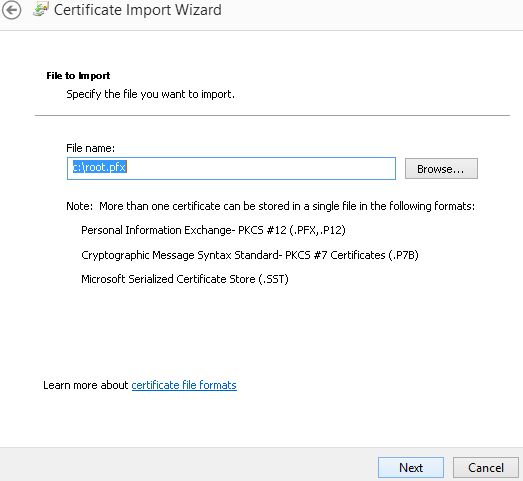
Task: Open the certificate file formats link
Action: [x=184, y=385]
